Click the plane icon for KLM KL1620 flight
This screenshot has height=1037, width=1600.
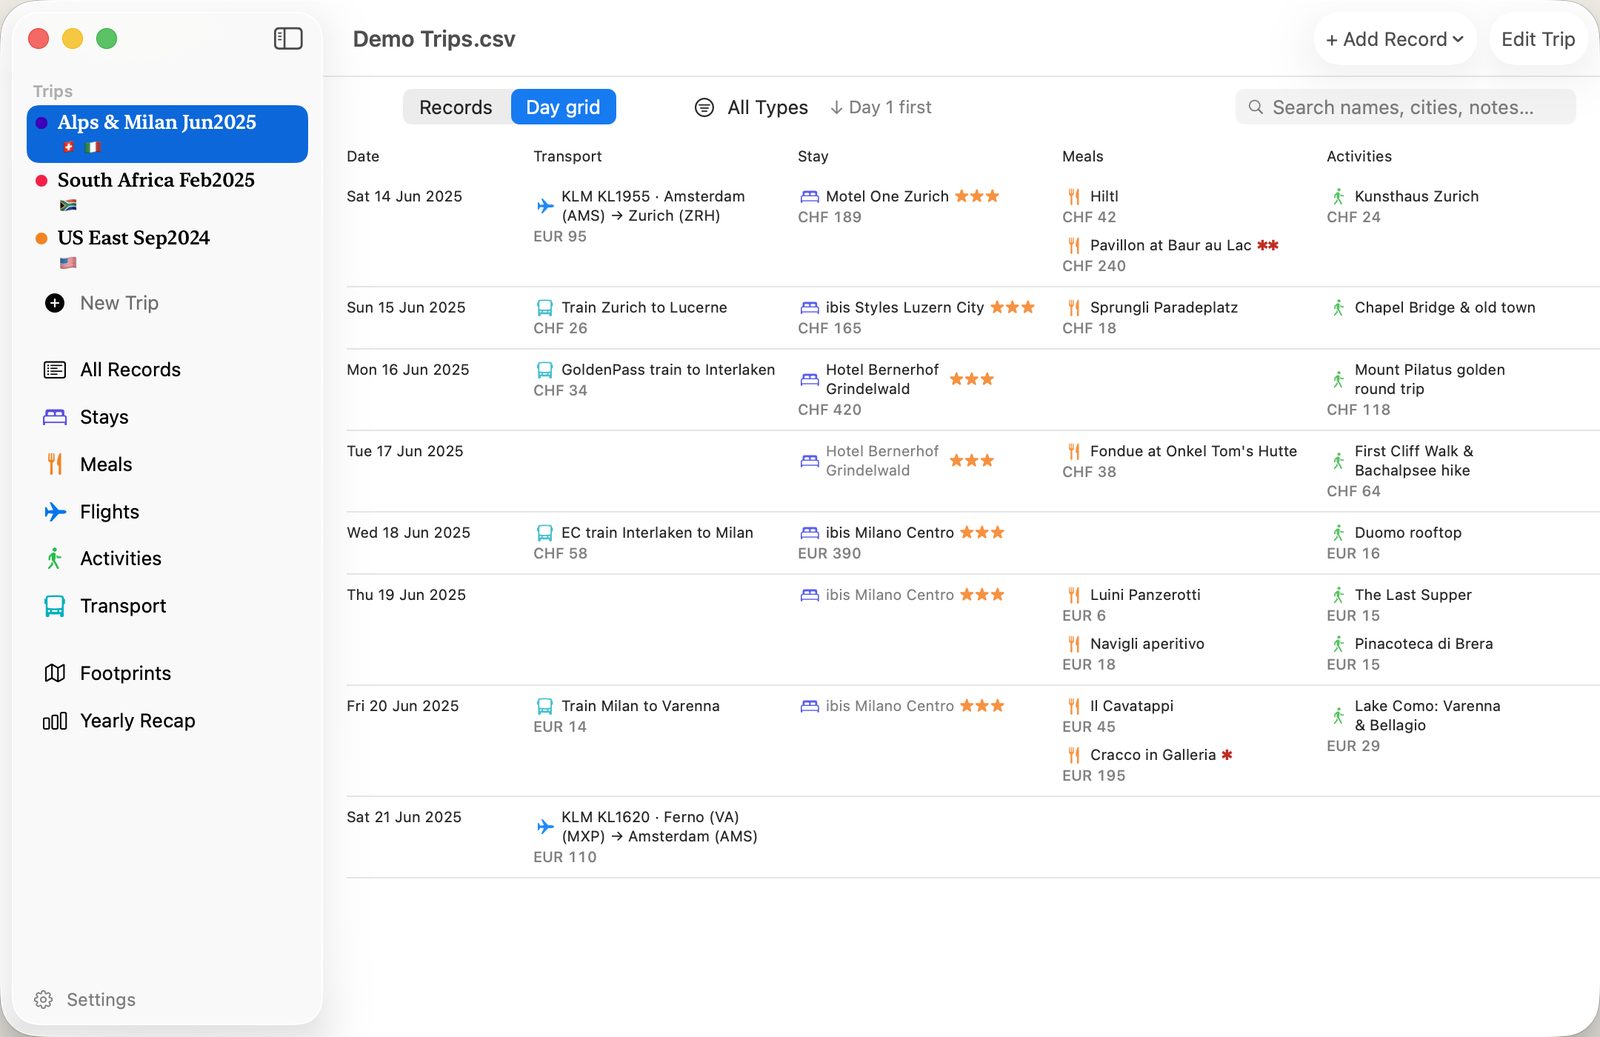tap(545, 827)
